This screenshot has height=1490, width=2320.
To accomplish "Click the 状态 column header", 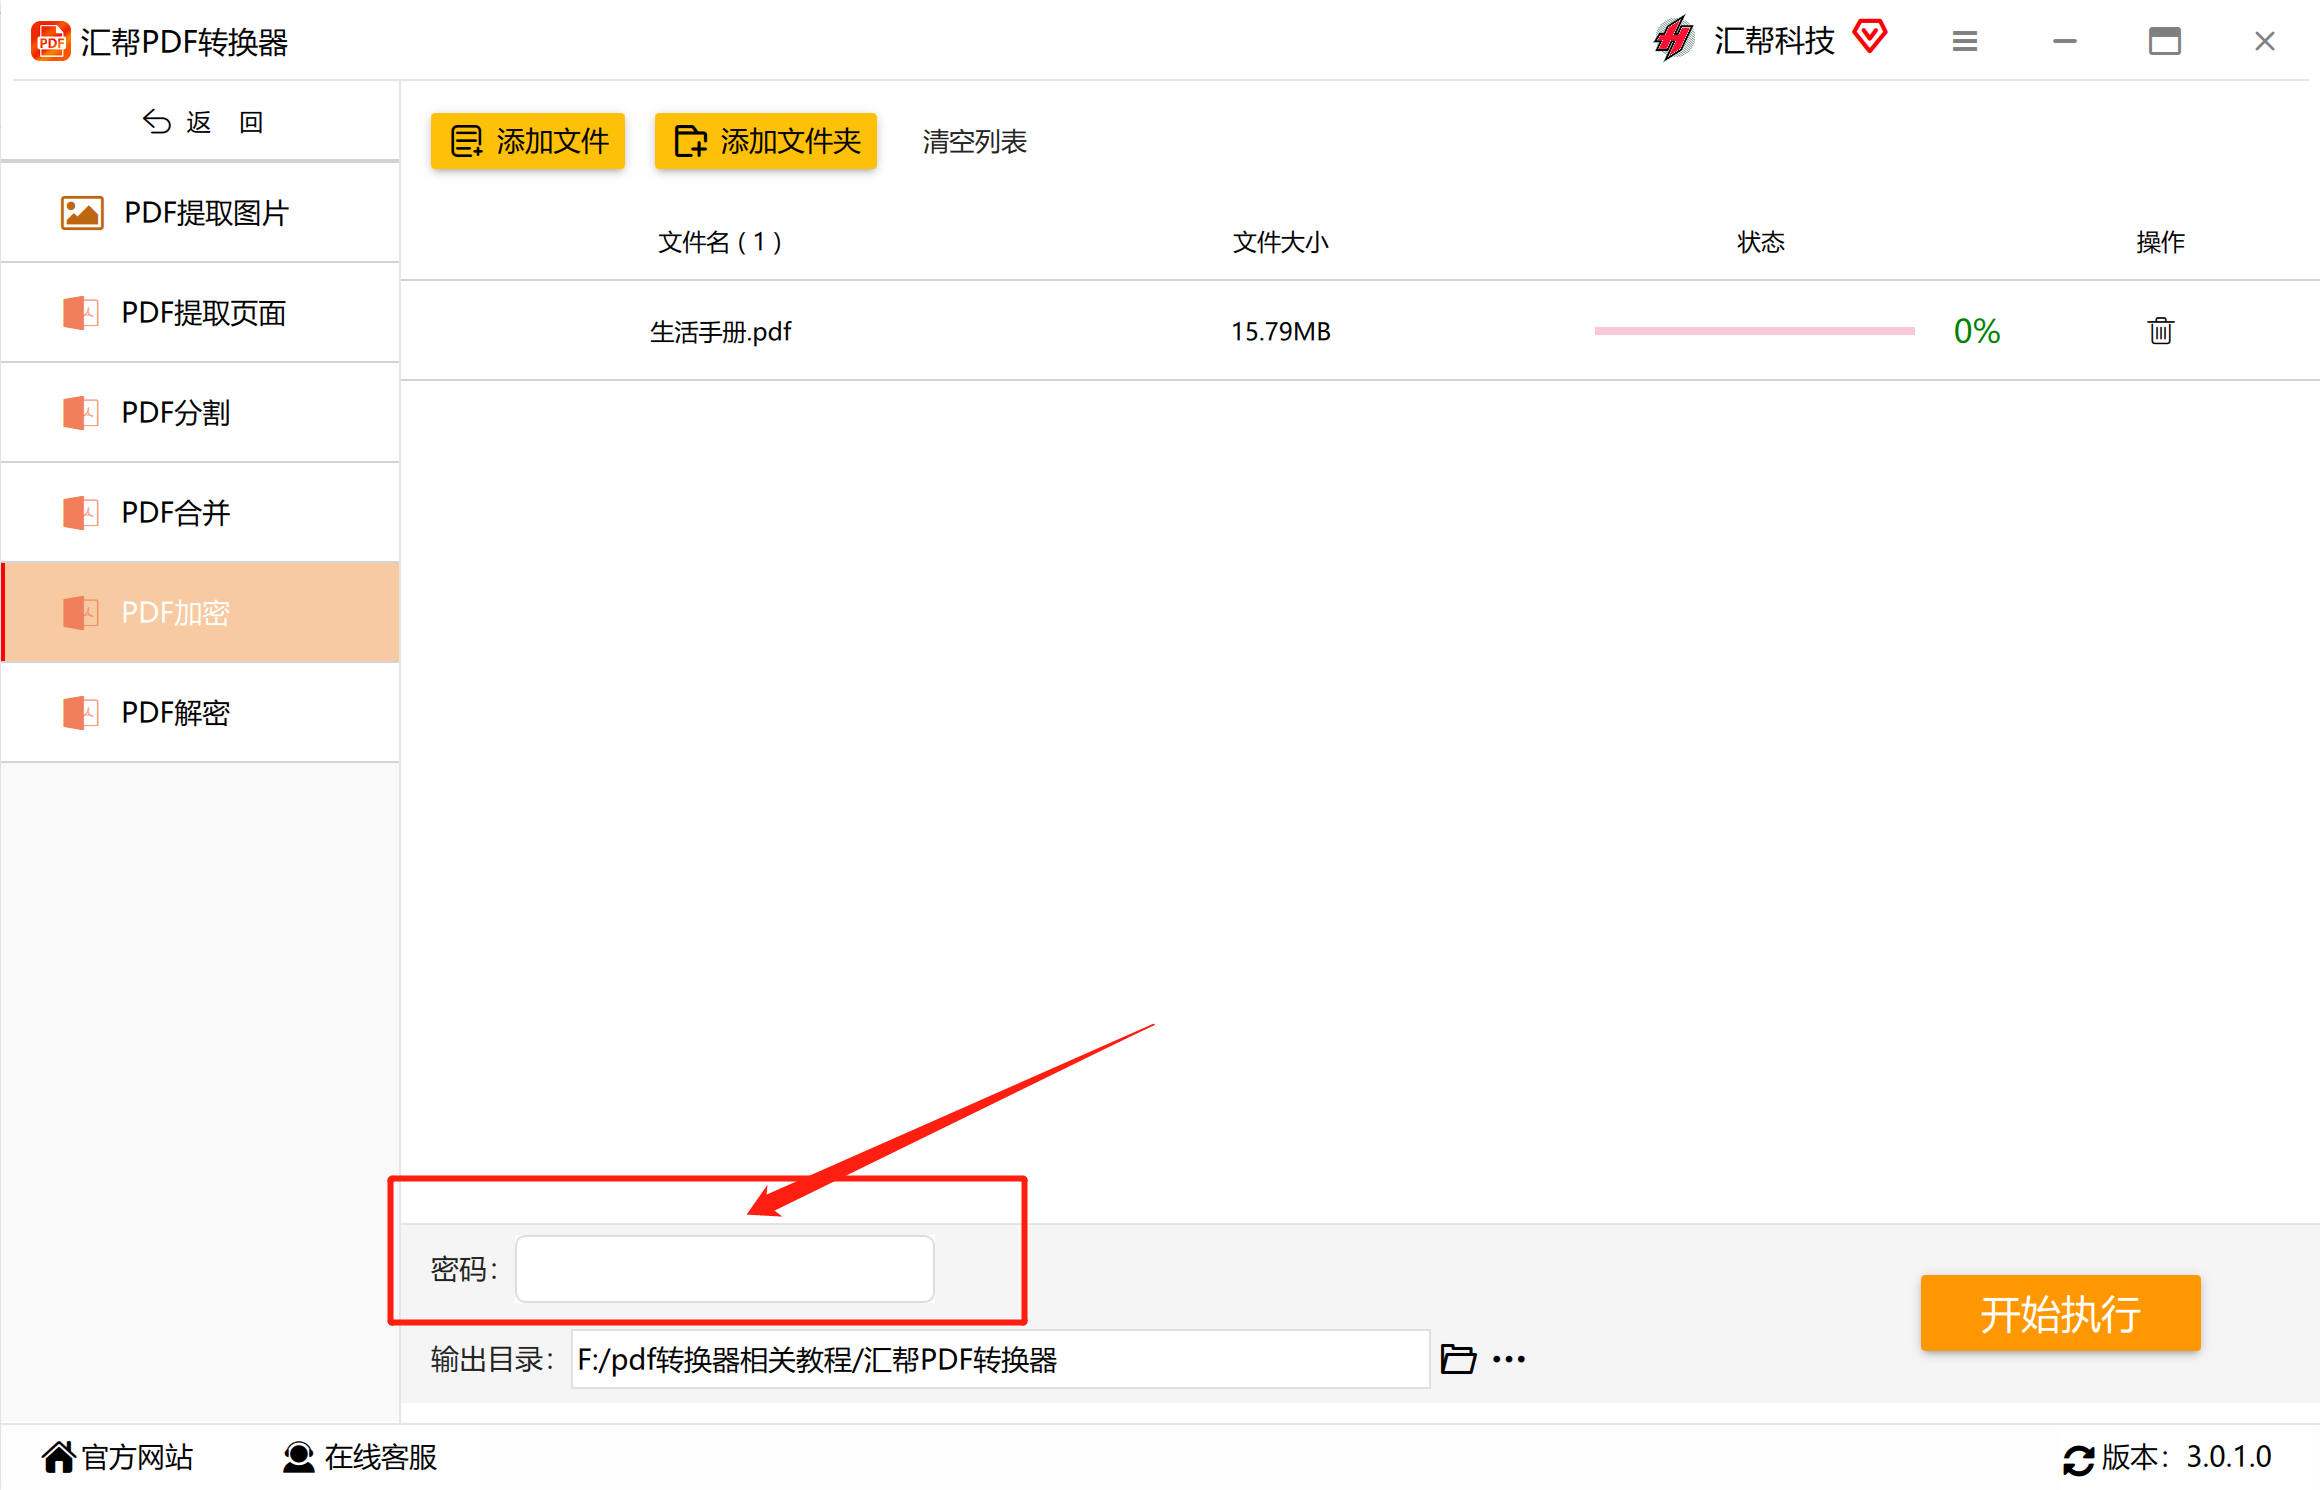I will (x=1761, y=242).
